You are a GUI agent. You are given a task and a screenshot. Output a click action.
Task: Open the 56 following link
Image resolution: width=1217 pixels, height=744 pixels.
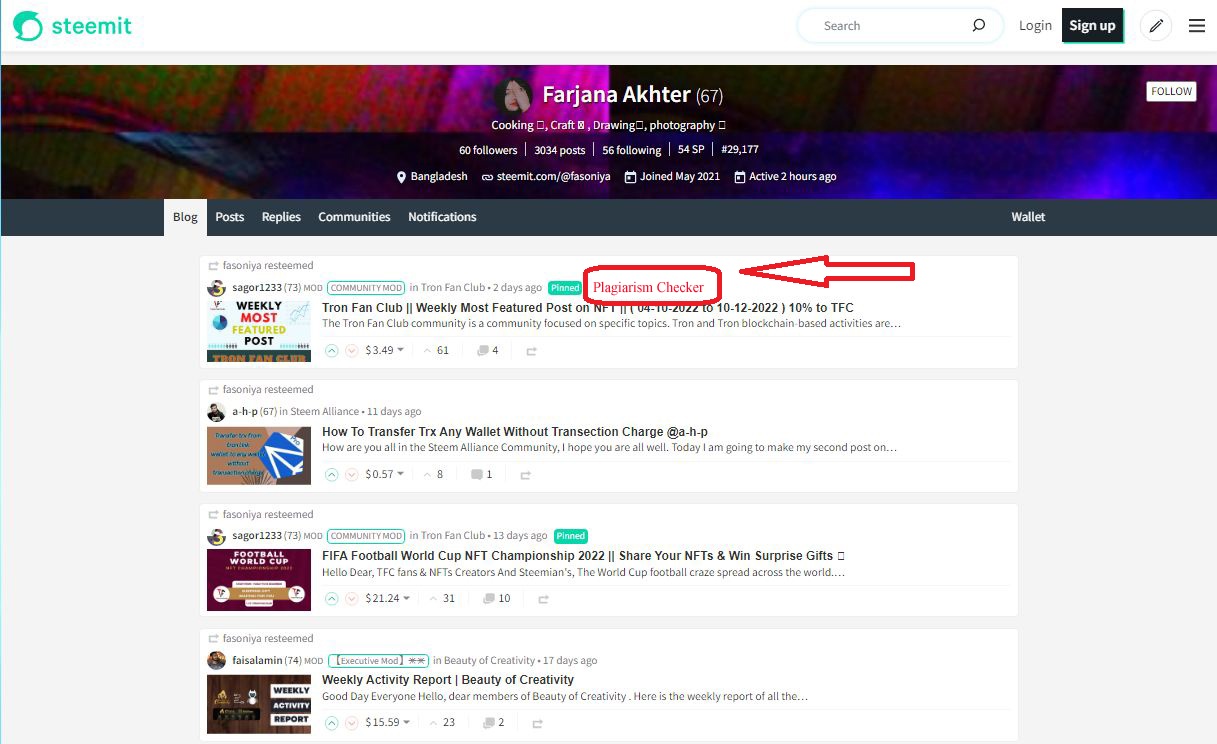tap(632, 150)
